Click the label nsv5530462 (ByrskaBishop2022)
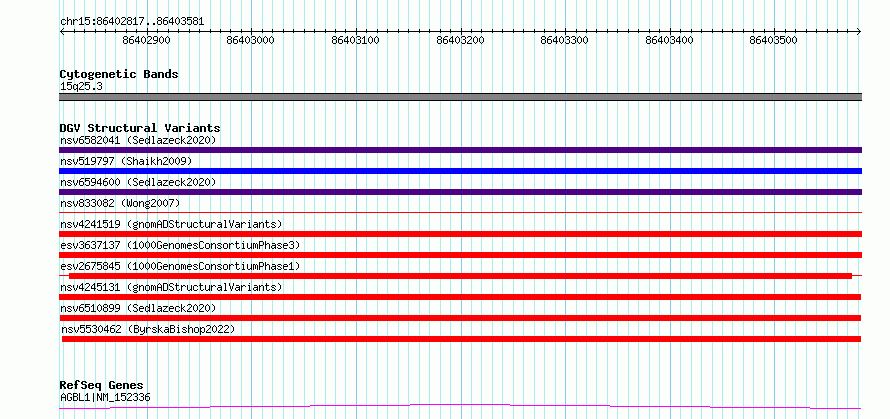The height and width of the screenshot is (419, 890). click(x=148, y=329)
